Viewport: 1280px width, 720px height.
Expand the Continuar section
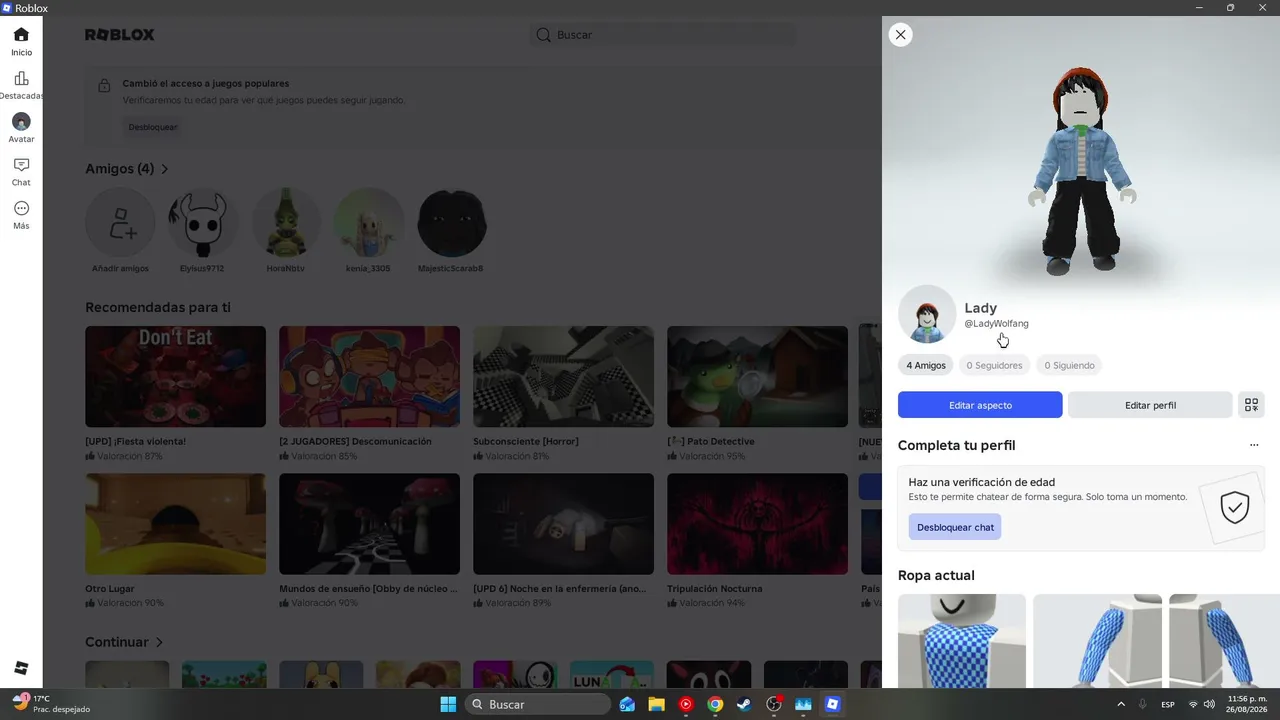point(124,642)
